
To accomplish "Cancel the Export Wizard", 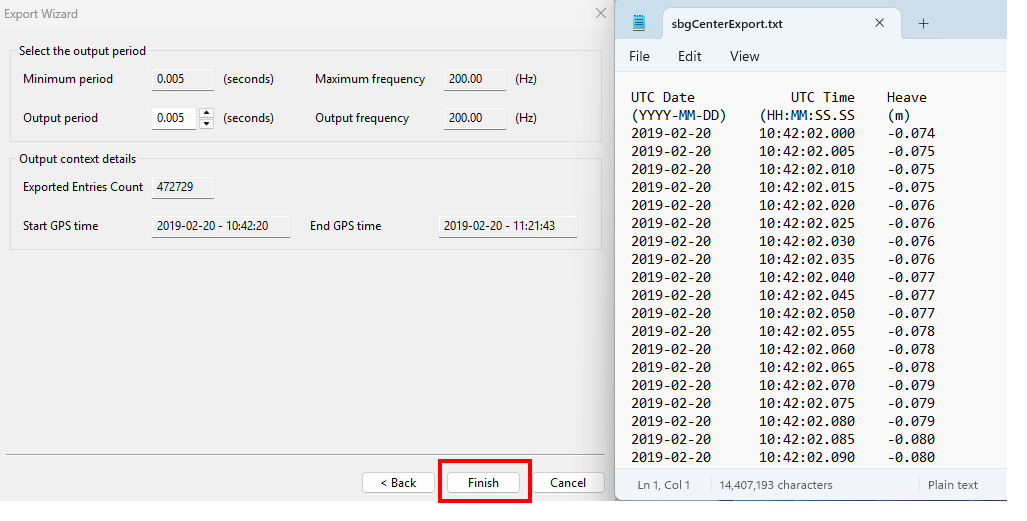I will click(x=568, y=482).
